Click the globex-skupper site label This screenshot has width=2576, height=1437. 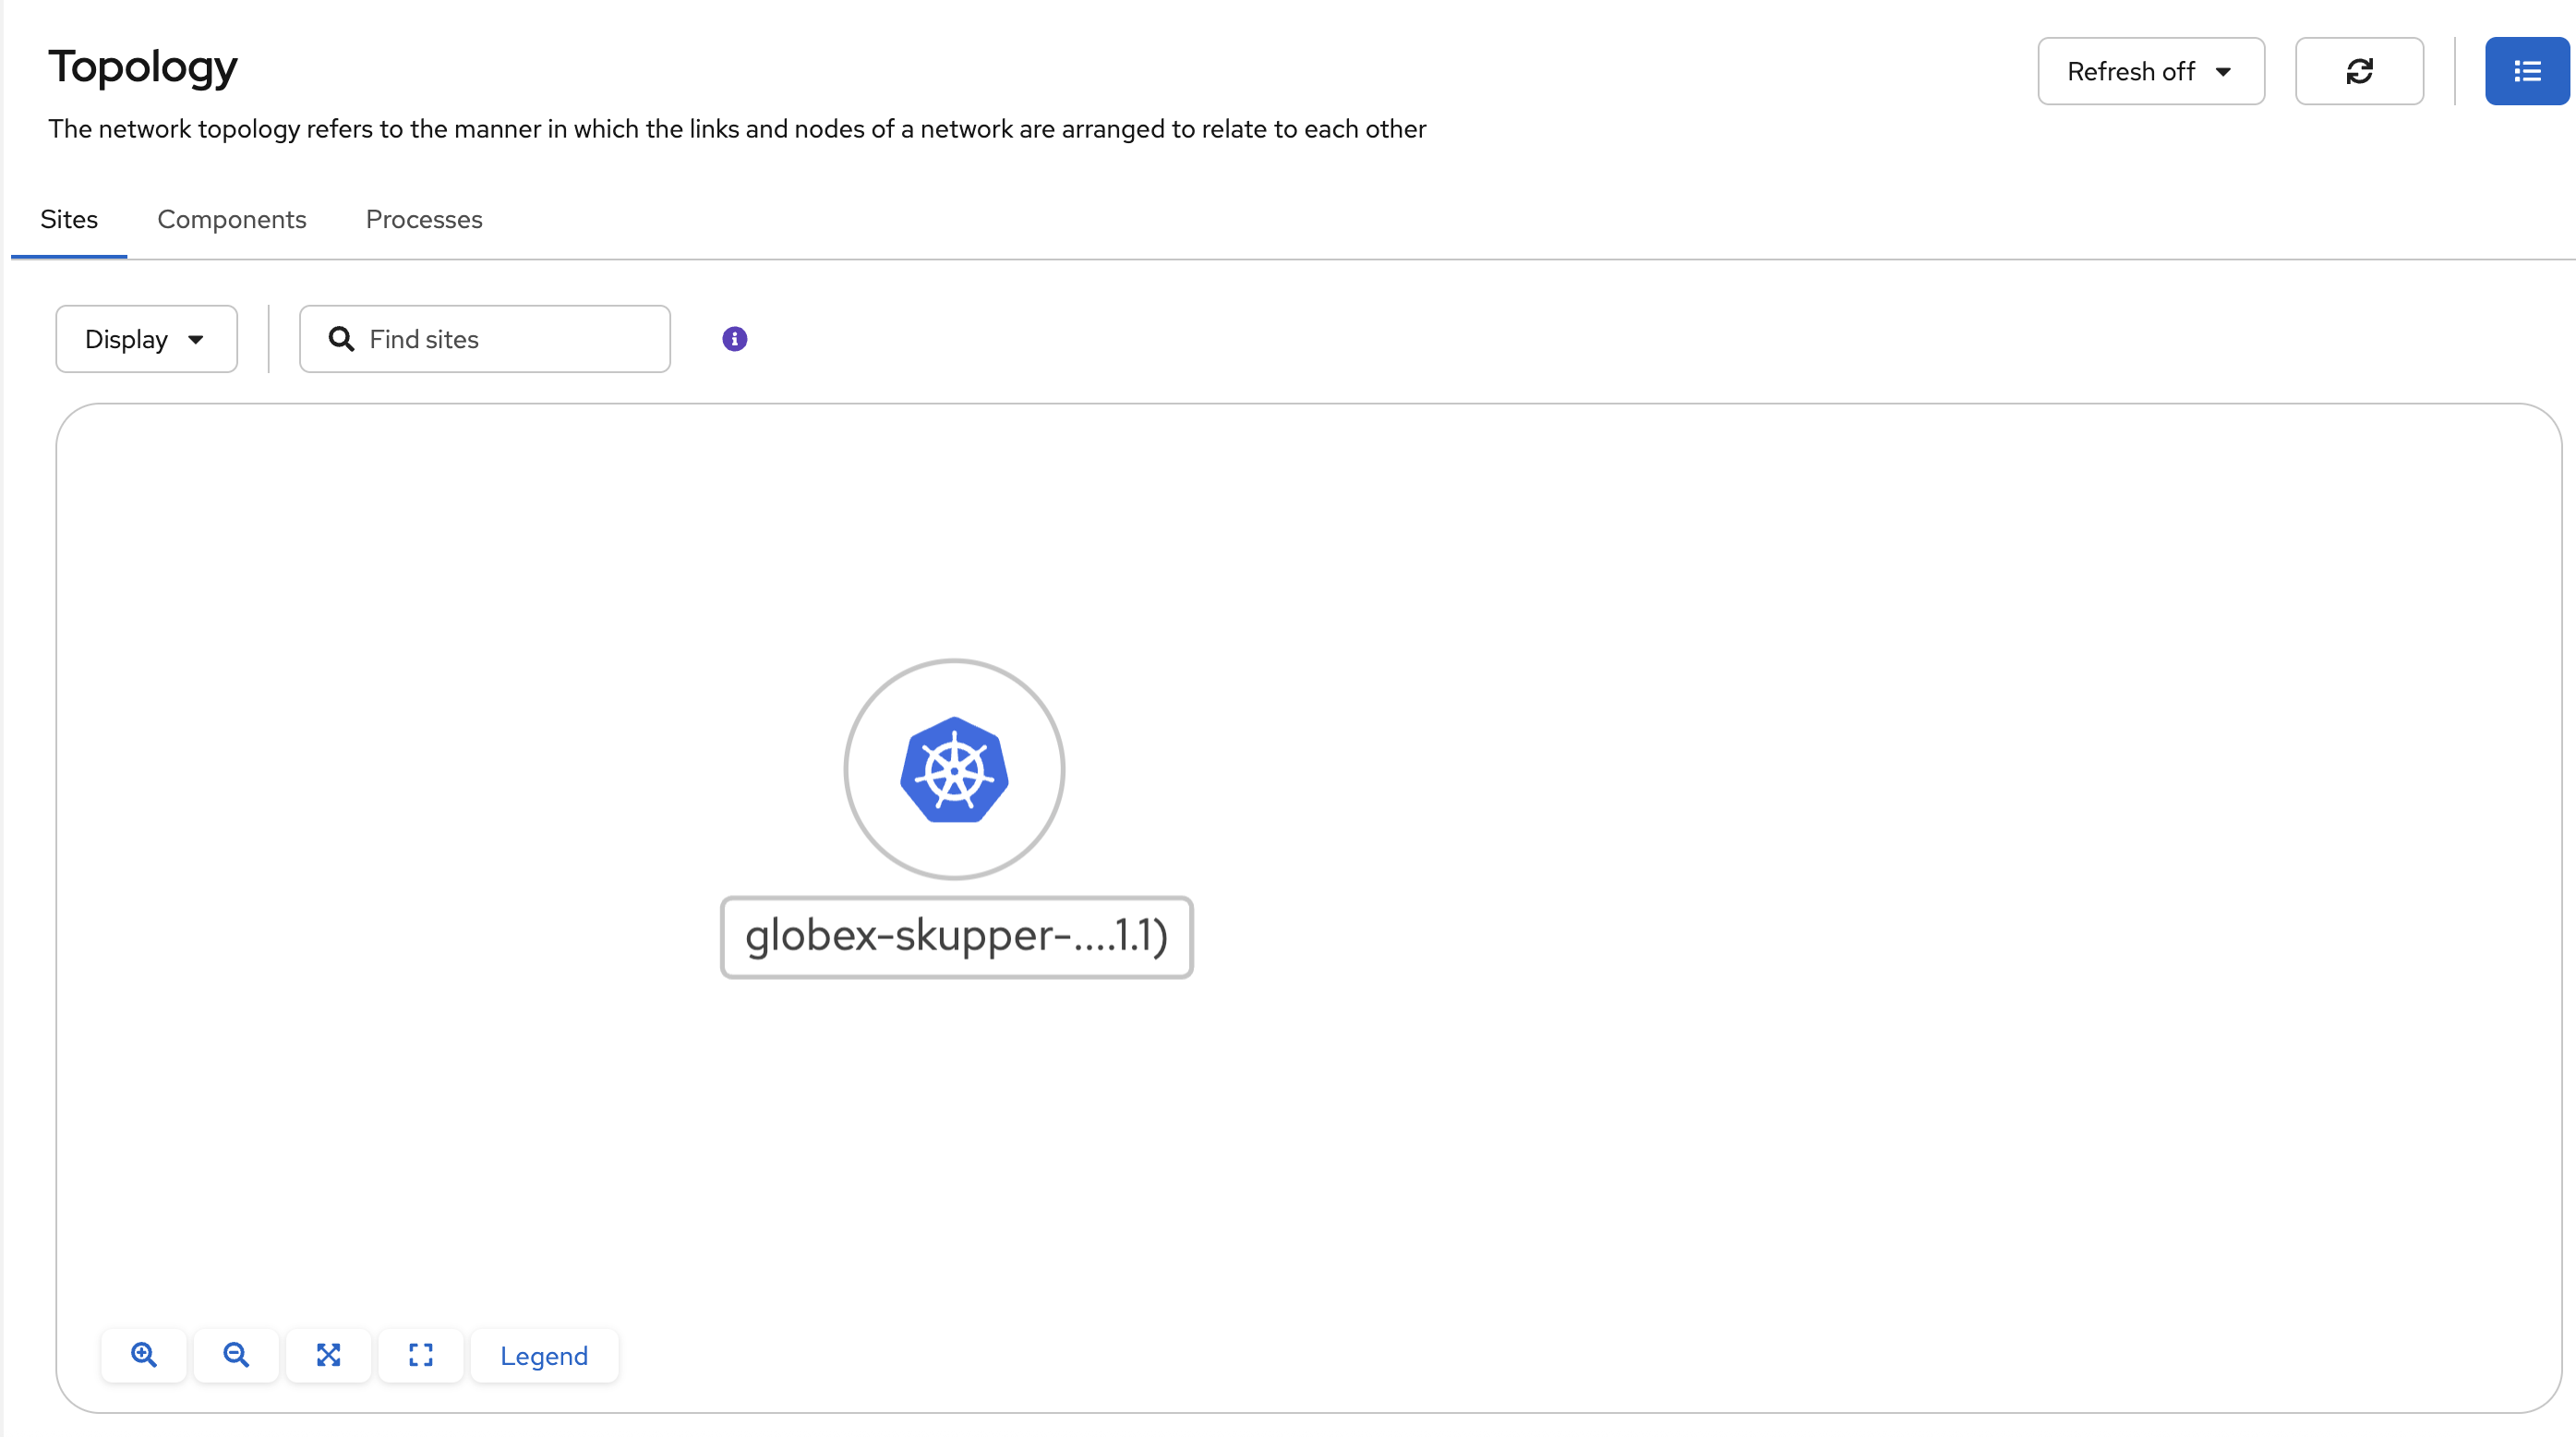coord(956,937)
